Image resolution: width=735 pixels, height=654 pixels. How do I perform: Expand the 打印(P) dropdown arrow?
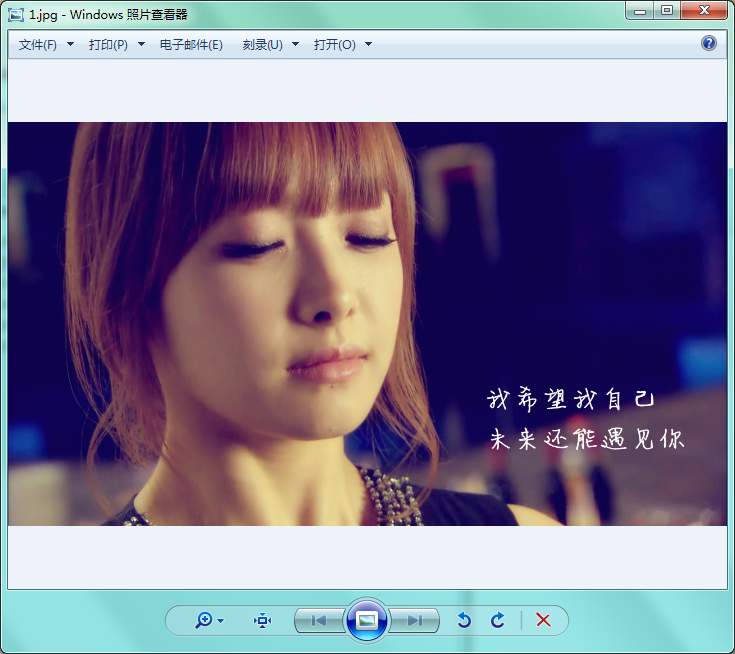[x=141, y=44]
